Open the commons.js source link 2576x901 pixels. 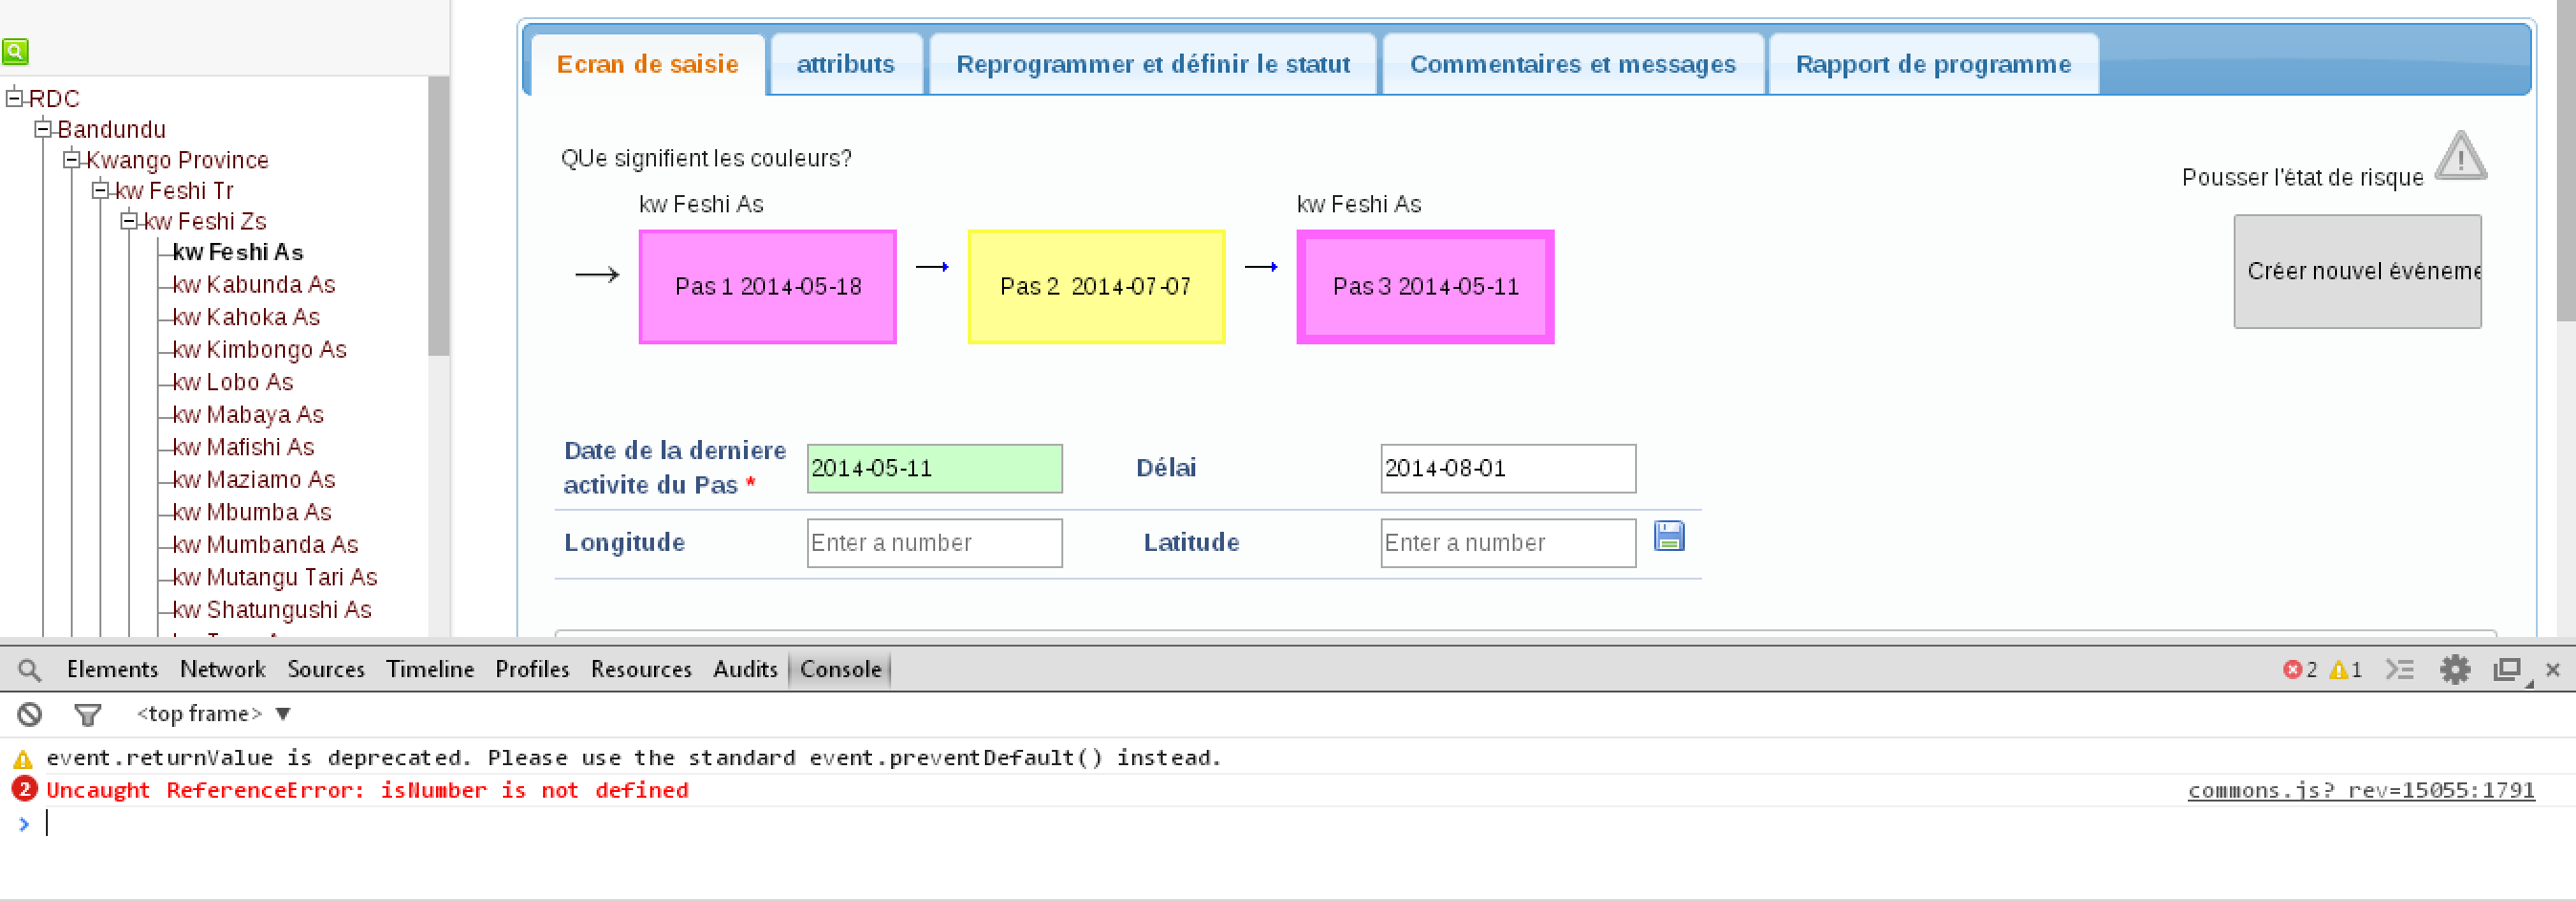[2360, 790]
